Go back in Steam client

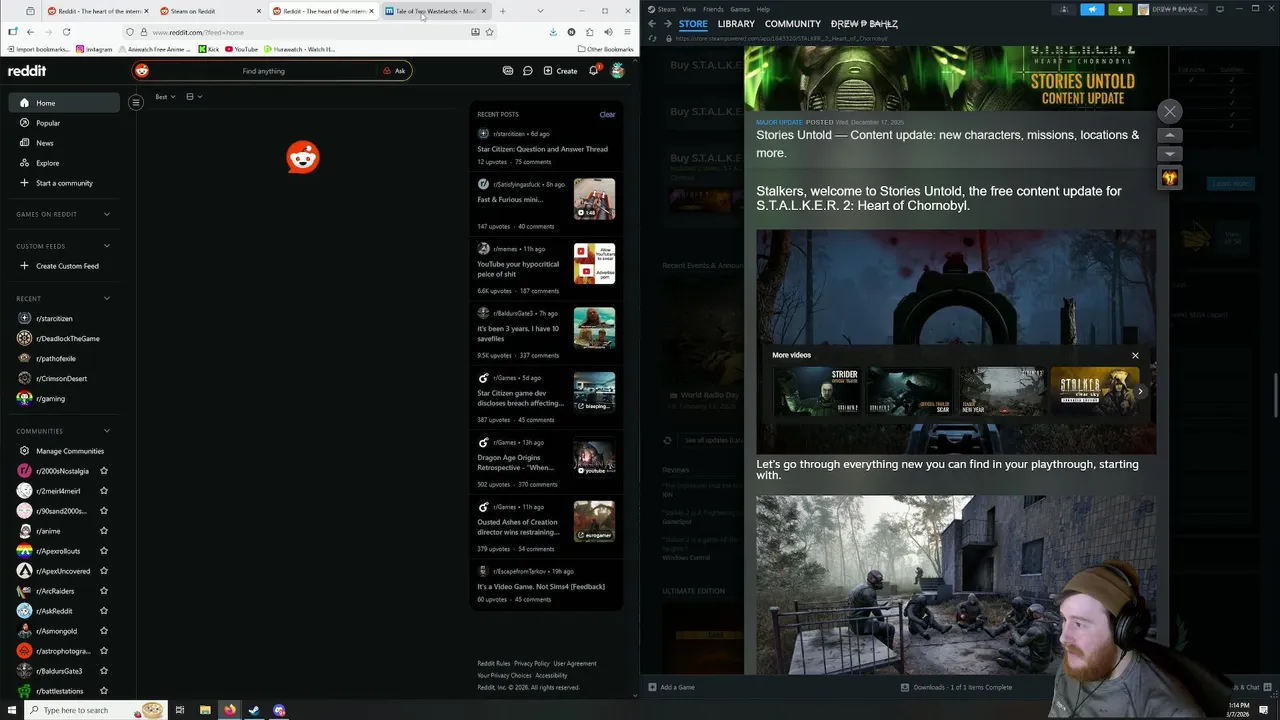click(x=652, y=23)
